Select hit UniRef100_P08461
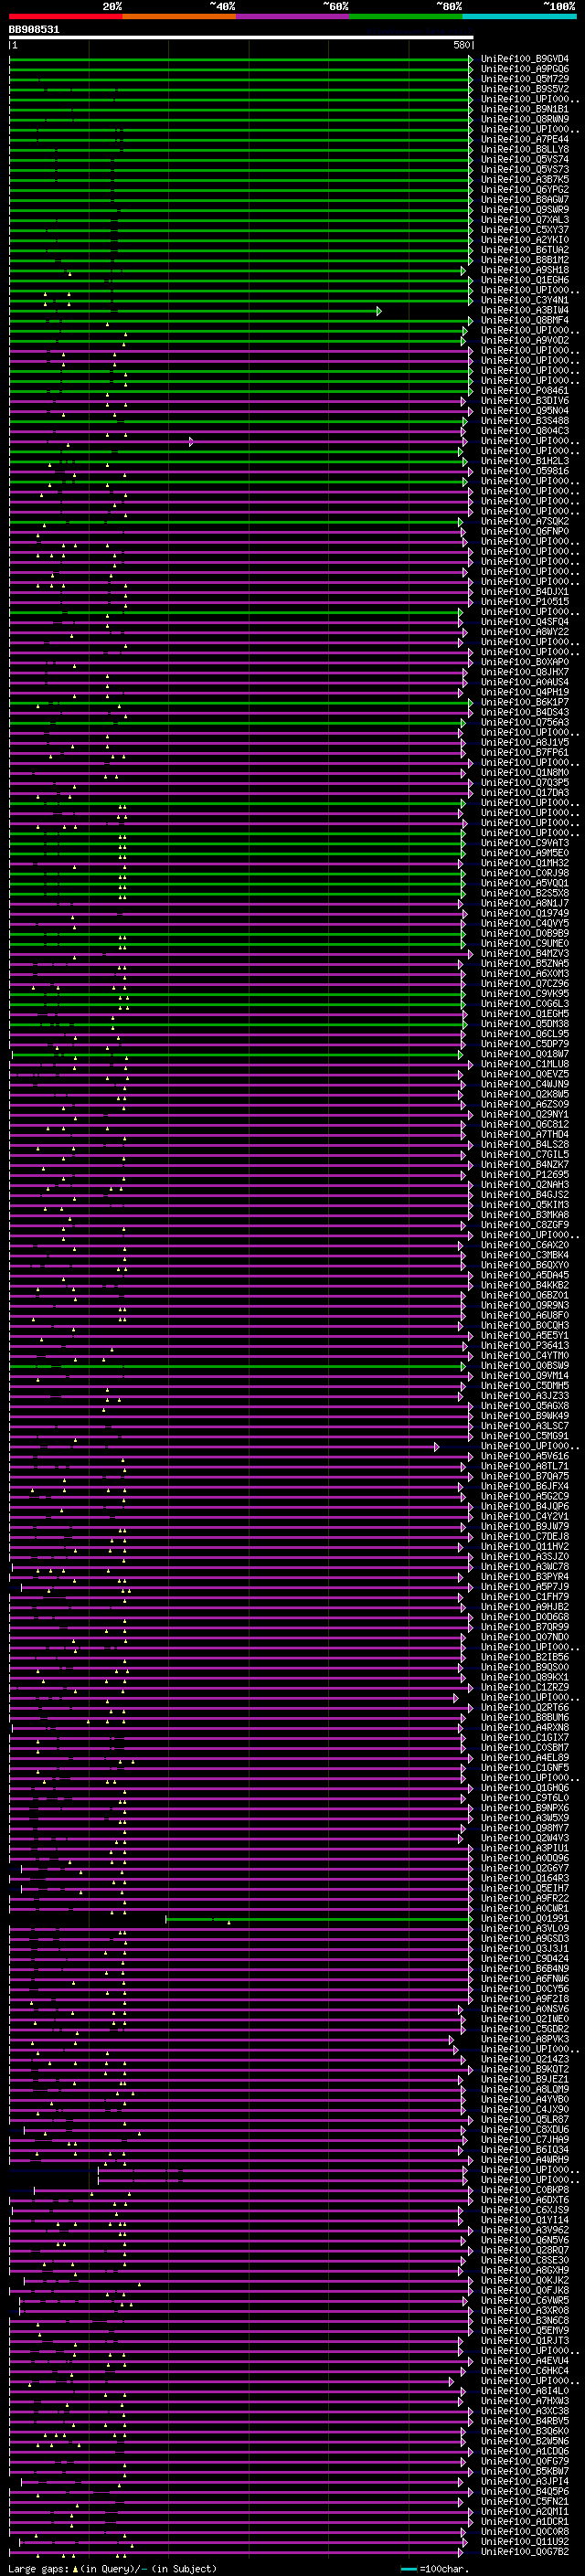This screenshot has width=585, height=2576. (x=525, y=391)
